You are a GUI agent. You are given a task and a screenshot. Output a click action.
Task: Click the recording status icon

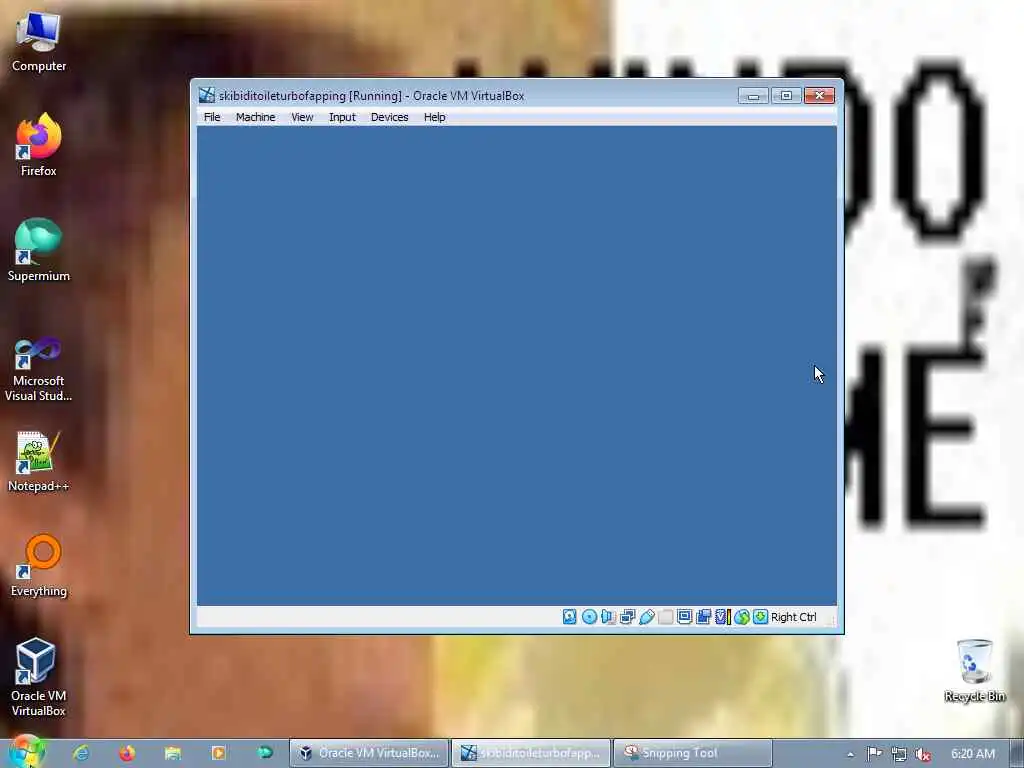[x=703, y=616]
